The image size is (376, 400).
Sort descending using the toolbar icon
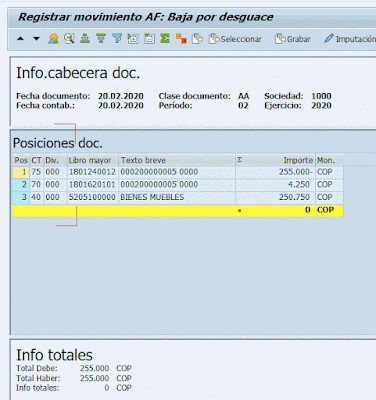pyautogui.click(x=101, y=39)
